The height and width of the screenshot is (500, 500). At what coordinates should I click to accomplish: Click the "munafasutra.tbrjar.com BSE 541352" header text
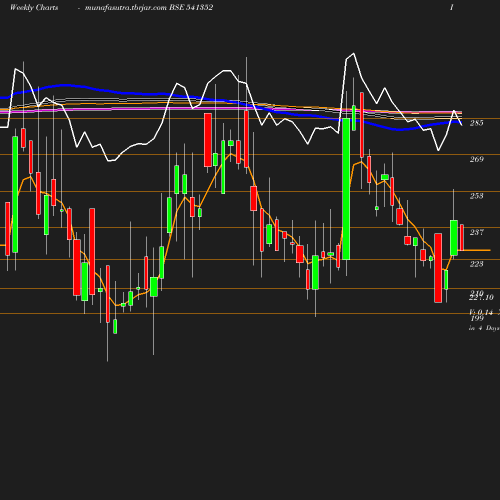click(149, 7)
